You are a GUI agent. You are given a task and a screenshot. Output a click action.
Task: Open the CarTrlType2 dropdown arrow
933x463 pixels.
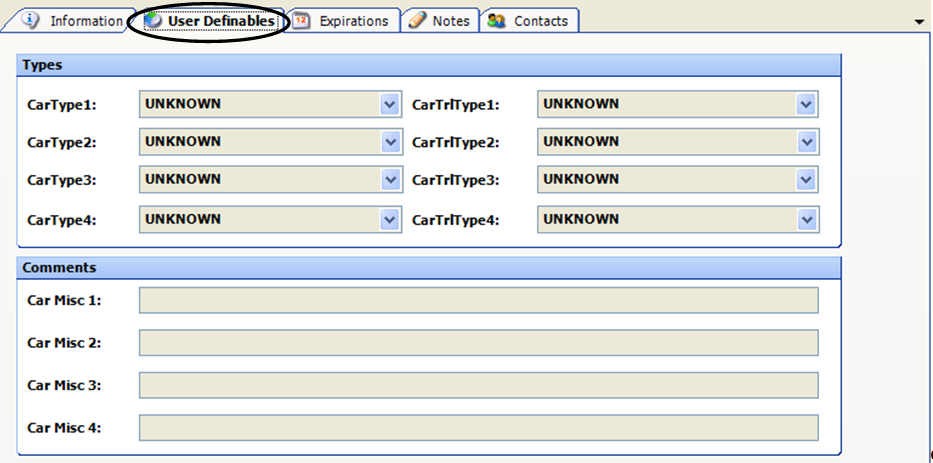click(806, 142)
